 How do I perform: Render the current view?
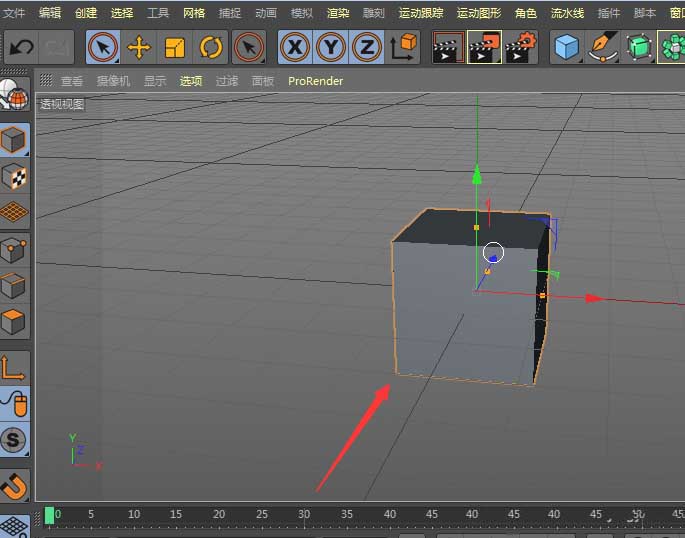click(448, 47)
